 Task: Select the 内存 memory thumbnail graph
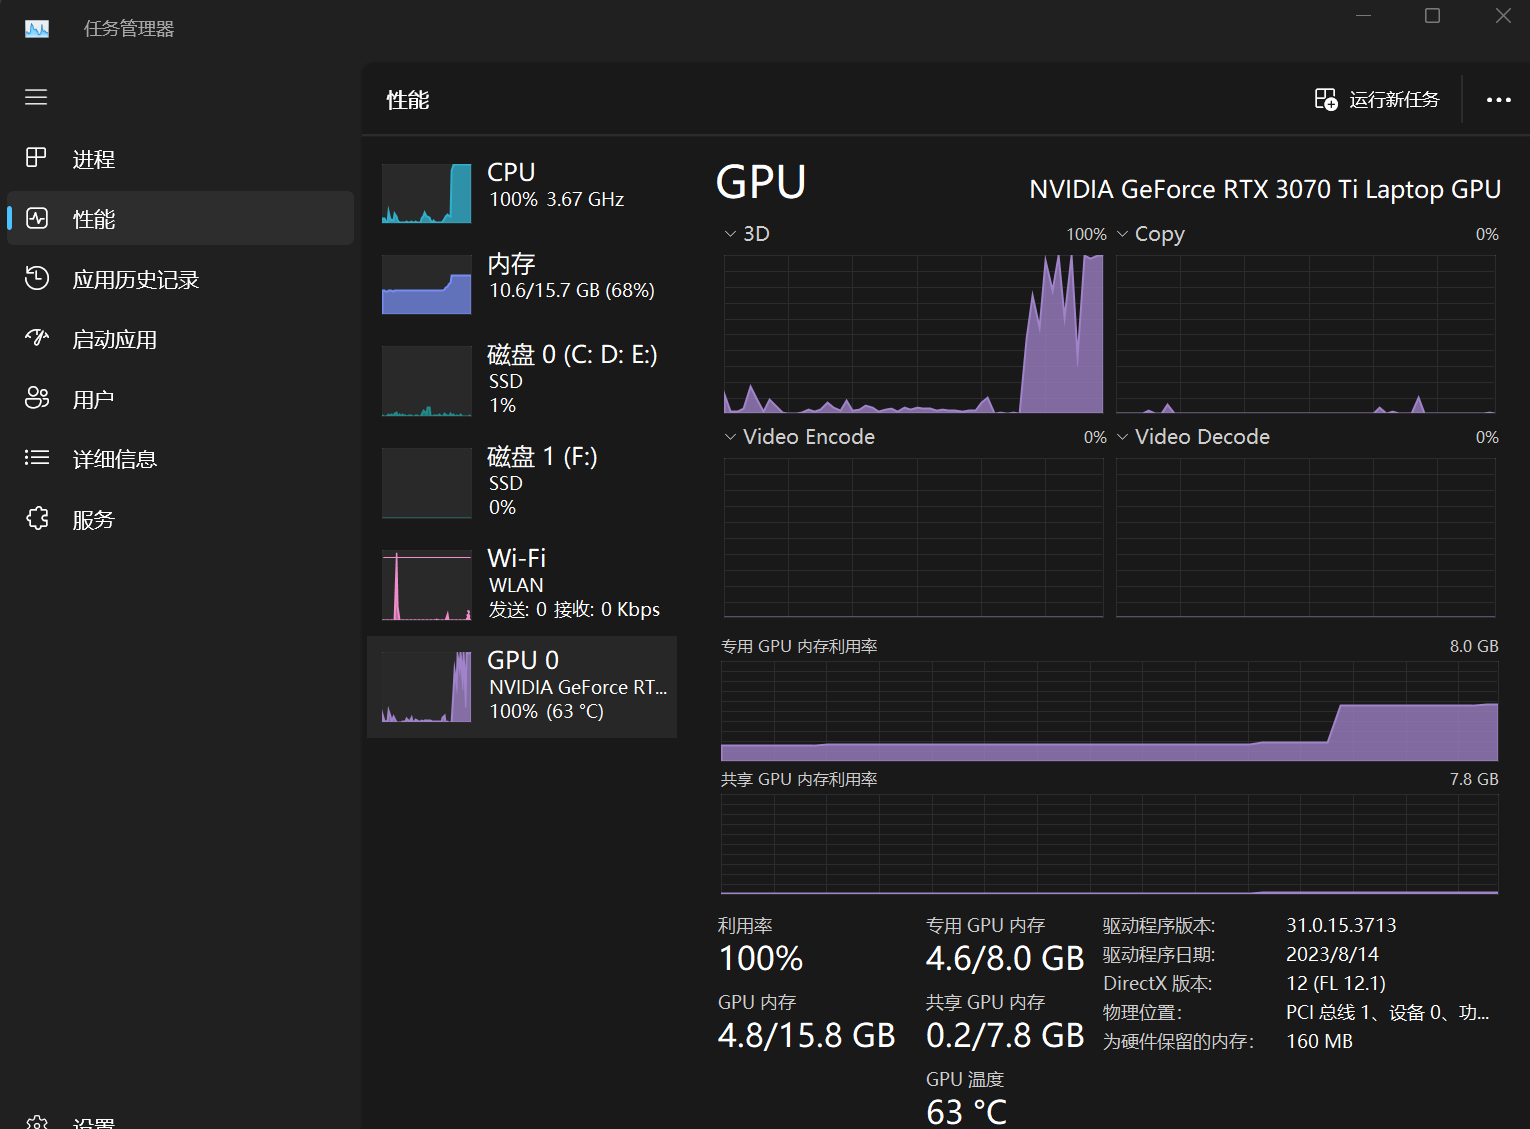point(427,284)
